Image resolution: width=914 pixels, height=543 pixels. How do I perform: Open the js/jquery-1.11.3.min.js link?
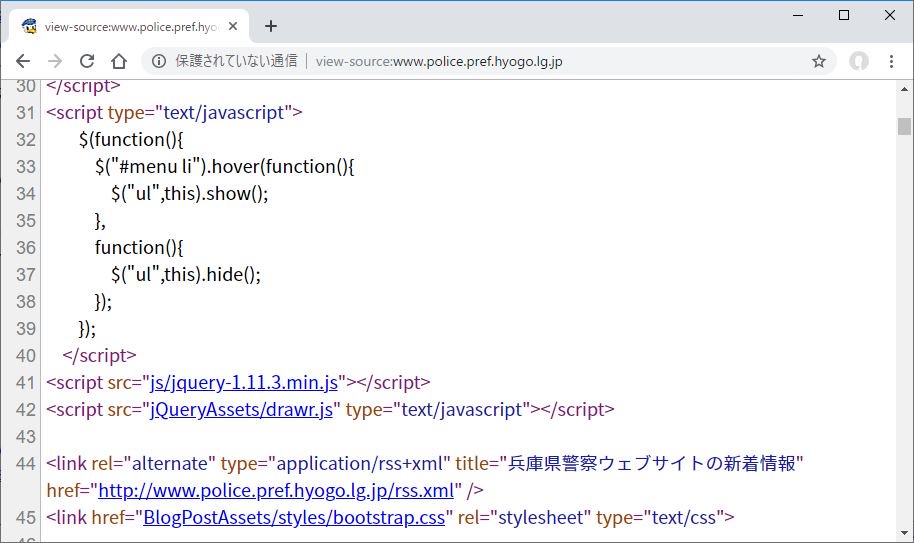click(x=244, y=383)
